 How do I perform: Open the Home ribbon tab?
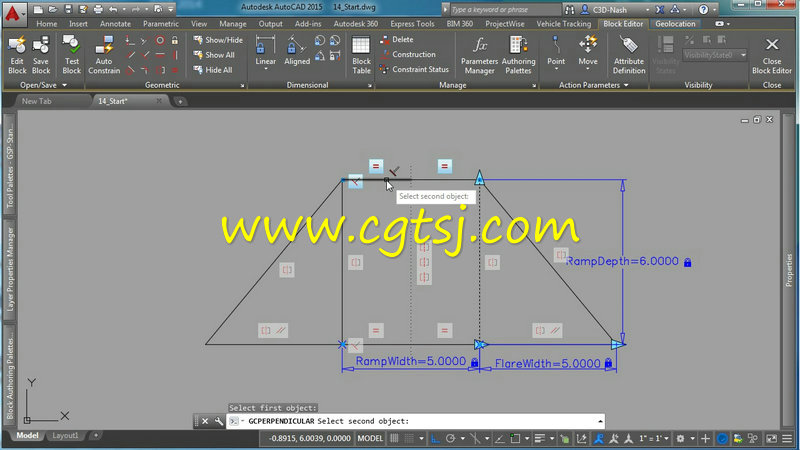(46, 23)
